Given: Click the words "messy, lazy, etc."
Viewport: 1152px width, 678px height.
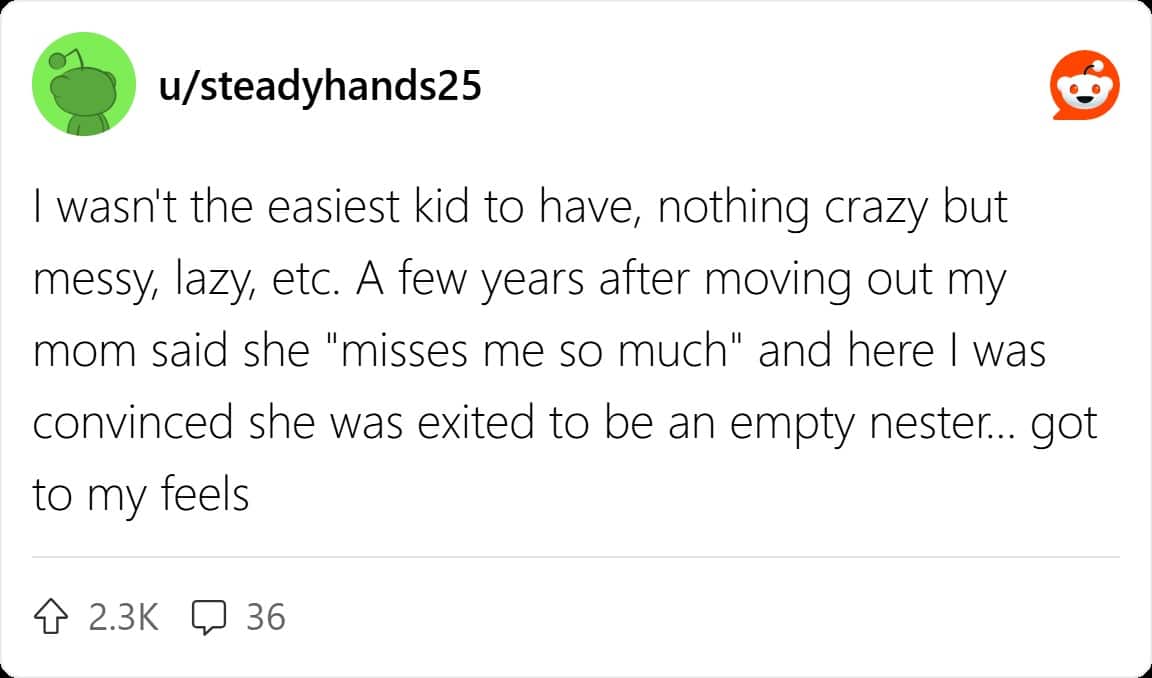Looking at the screenshot, I should 187,281.
